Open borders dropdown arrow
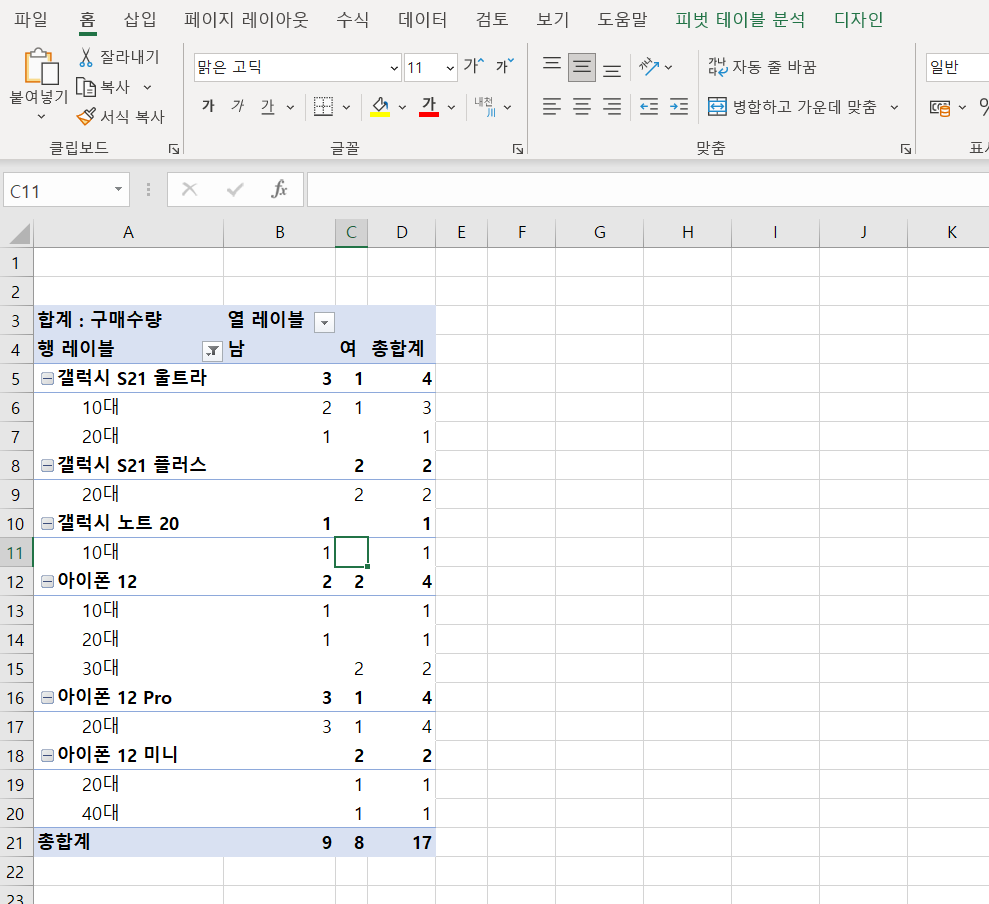The width and height of the screenshot is (989, 904). click(346, 107)
